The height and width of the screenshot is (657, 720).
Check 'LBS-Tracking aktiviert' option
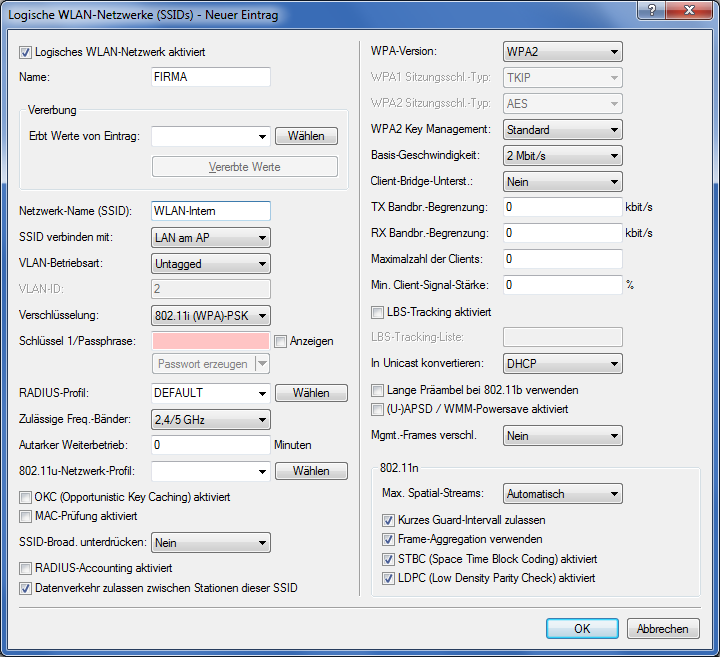pos(378,312)
